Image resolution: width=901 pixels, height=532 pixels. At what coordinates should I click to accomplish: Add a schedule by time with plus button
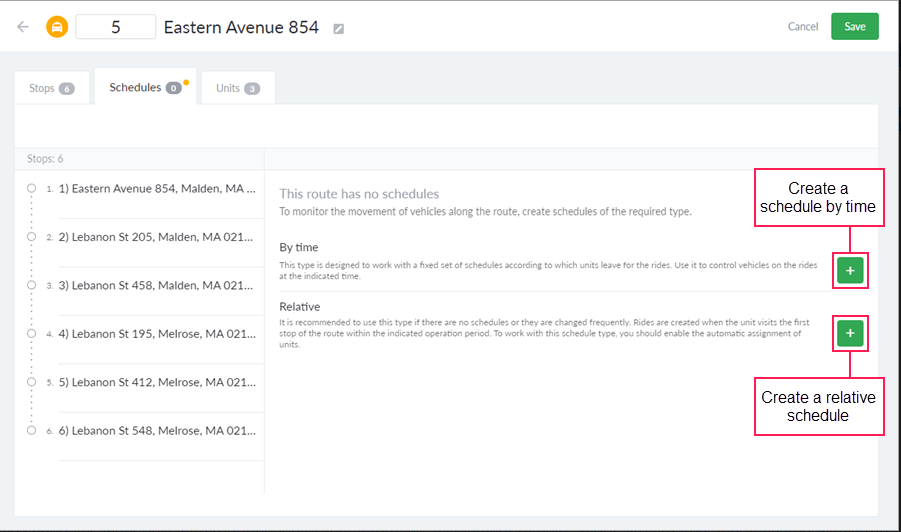(849, 270)
